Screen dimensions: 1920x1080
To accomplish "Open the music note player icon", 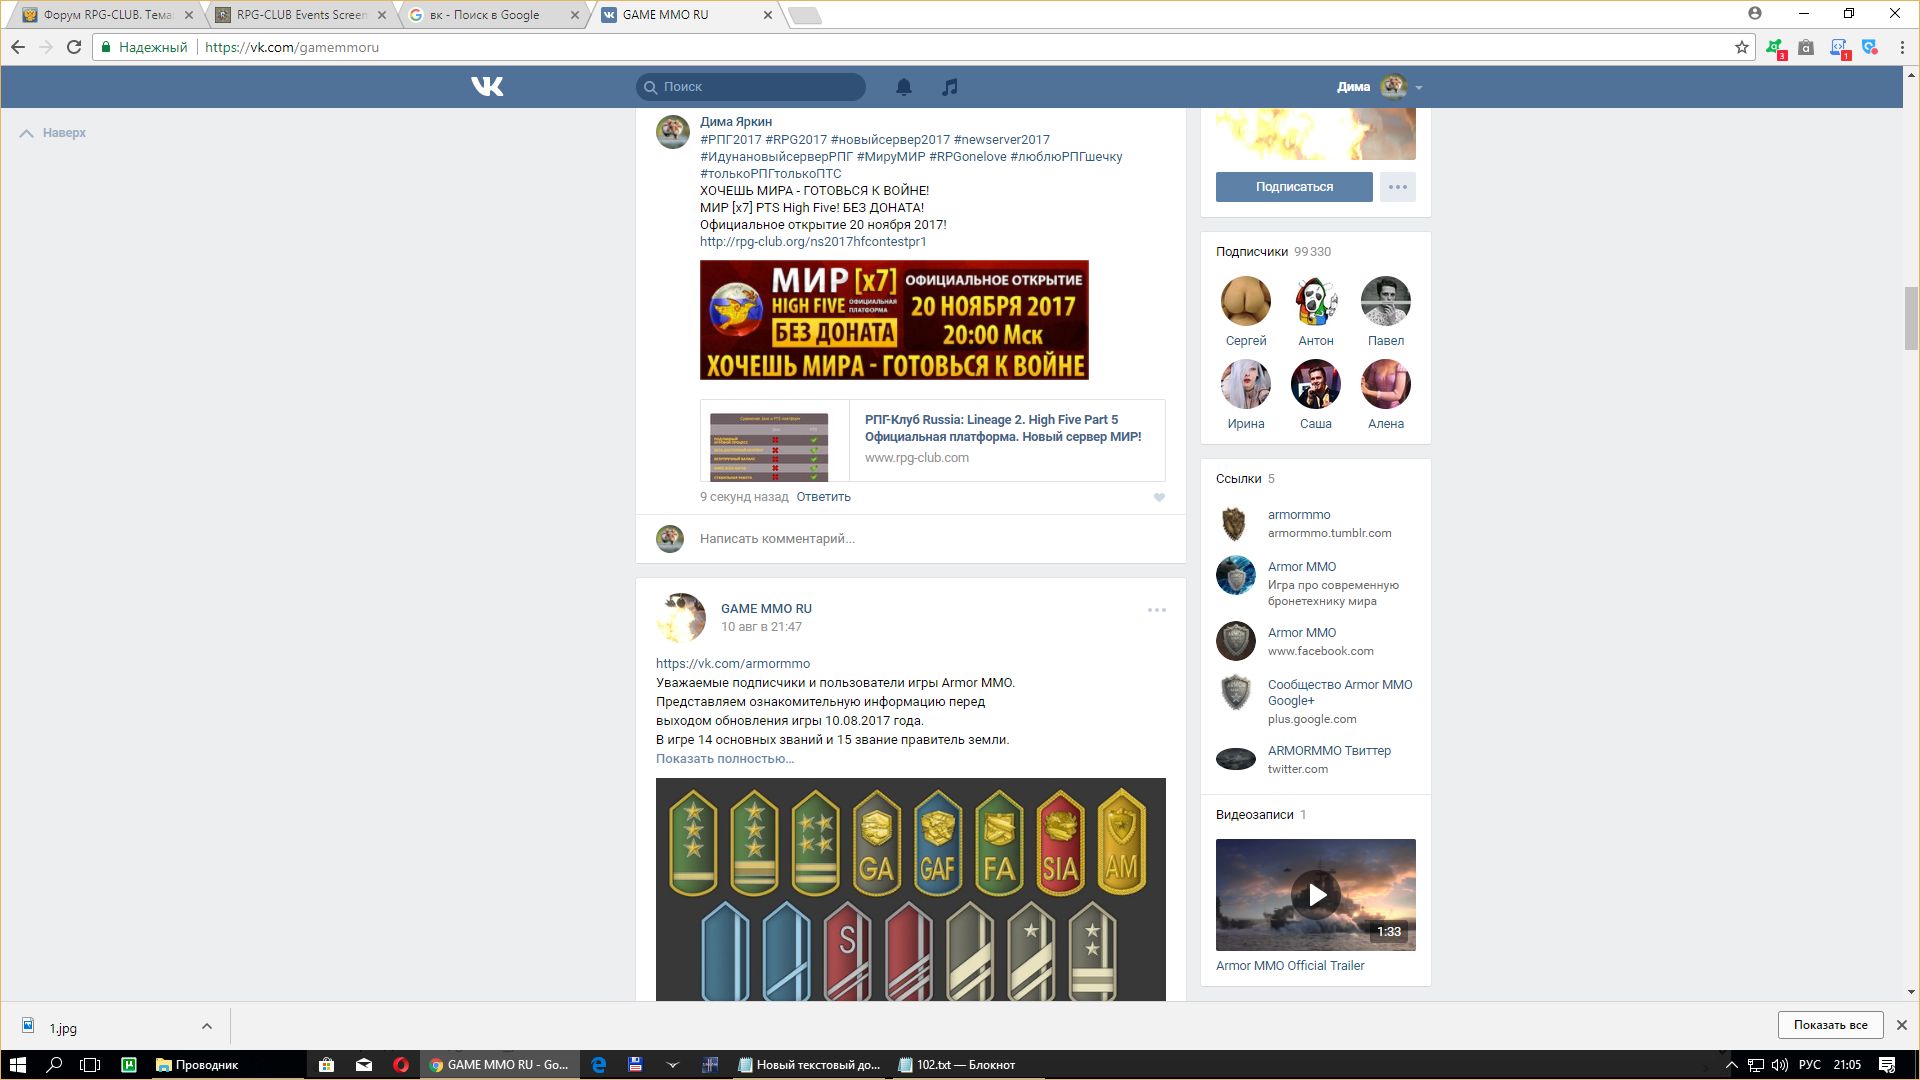I will pos(950,87).
